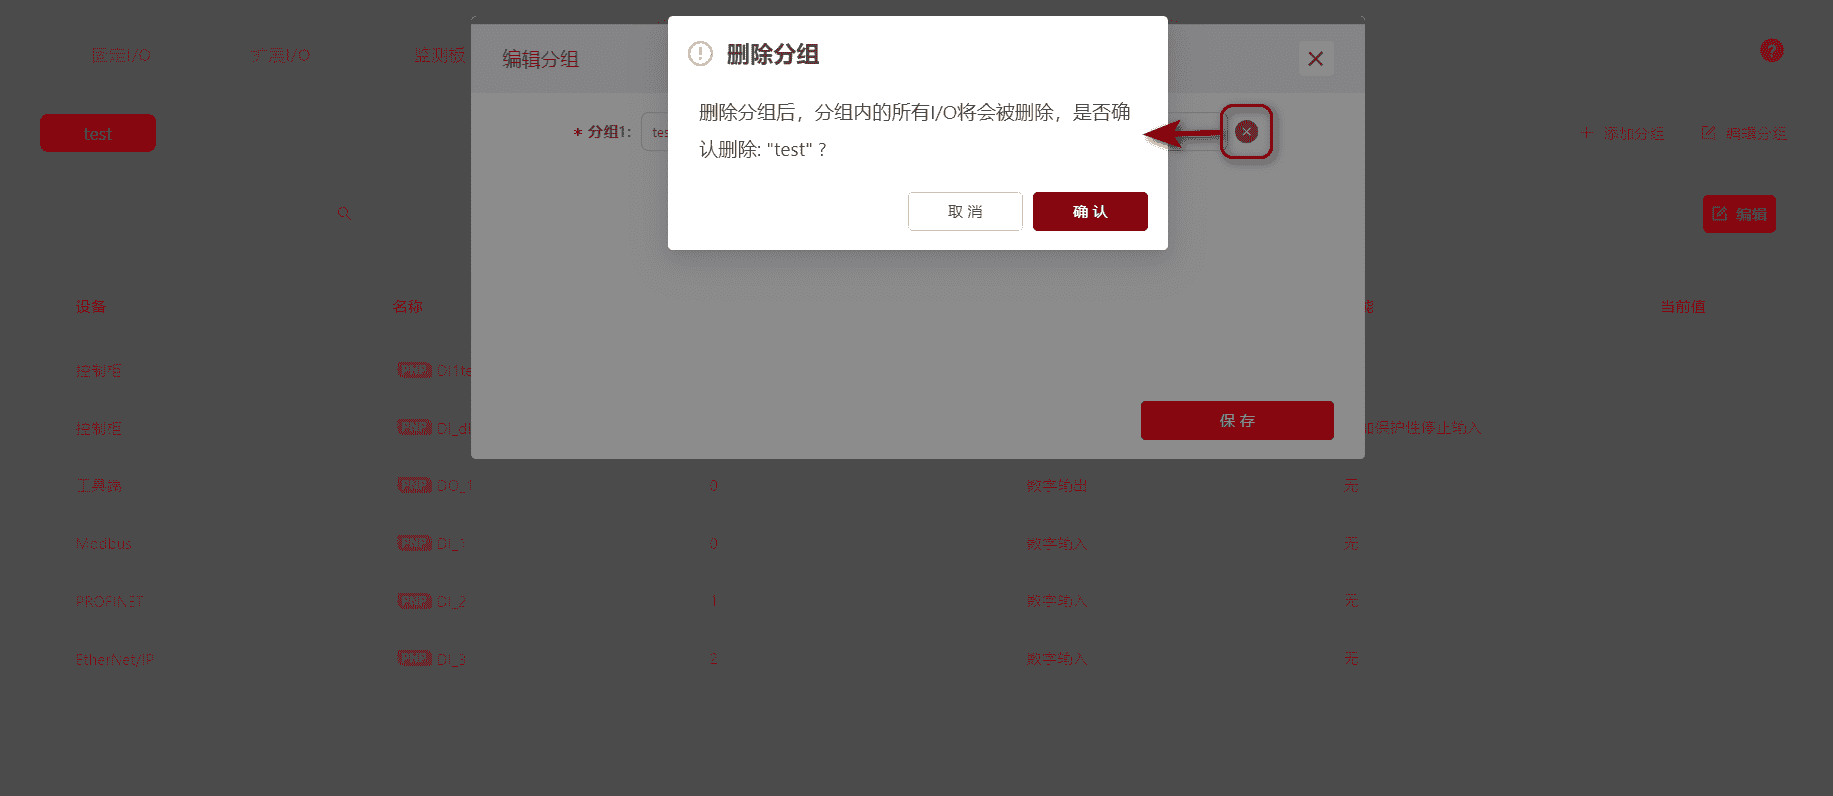Click the 保存 save button
This screenshot has height=796, width=1833.
pyautogui.click(x=1237, y=420)
